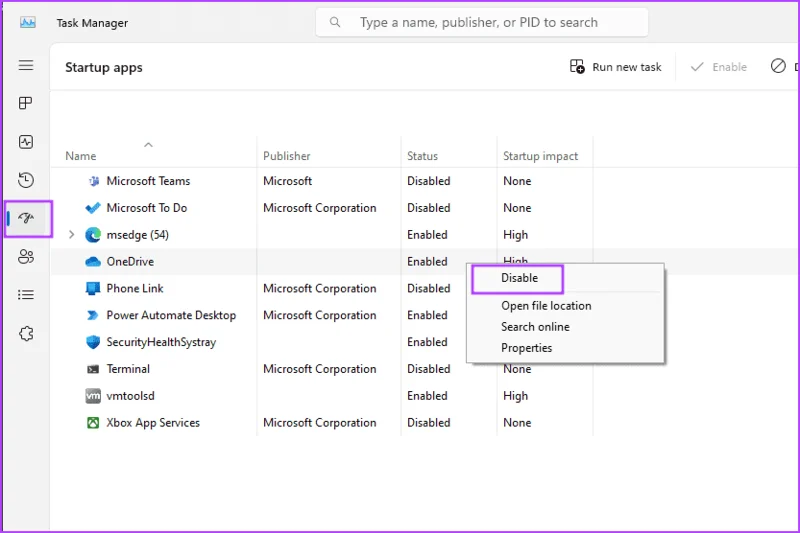Focus the name, publisher, or PID search box
Screen dimensions: 800x533
[x=482, y=22]
